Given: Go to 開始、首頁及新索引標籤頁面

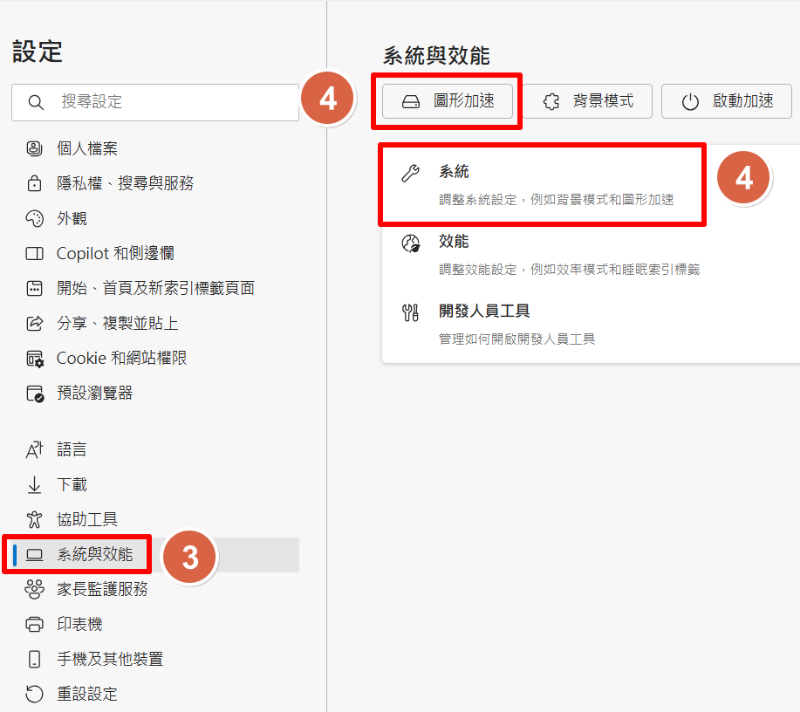Looking at the screenshot, I should coord(155,289).
